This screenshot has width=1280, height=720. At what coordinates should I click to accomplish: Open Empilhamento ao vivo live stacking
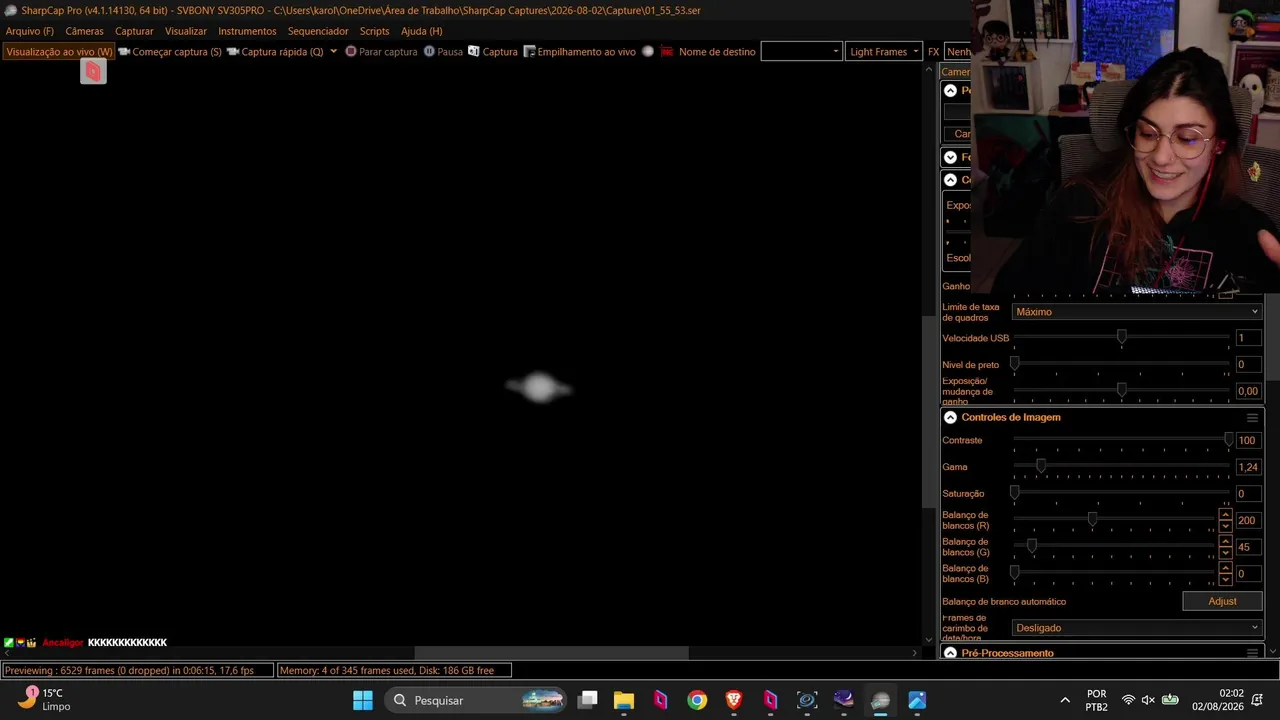[580, 52]
